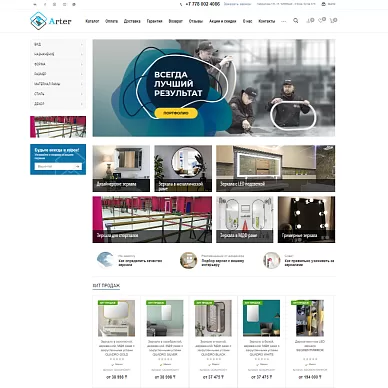
Task: Open the Гримерные зеркала tile
Action: click(x=306, y=219)
